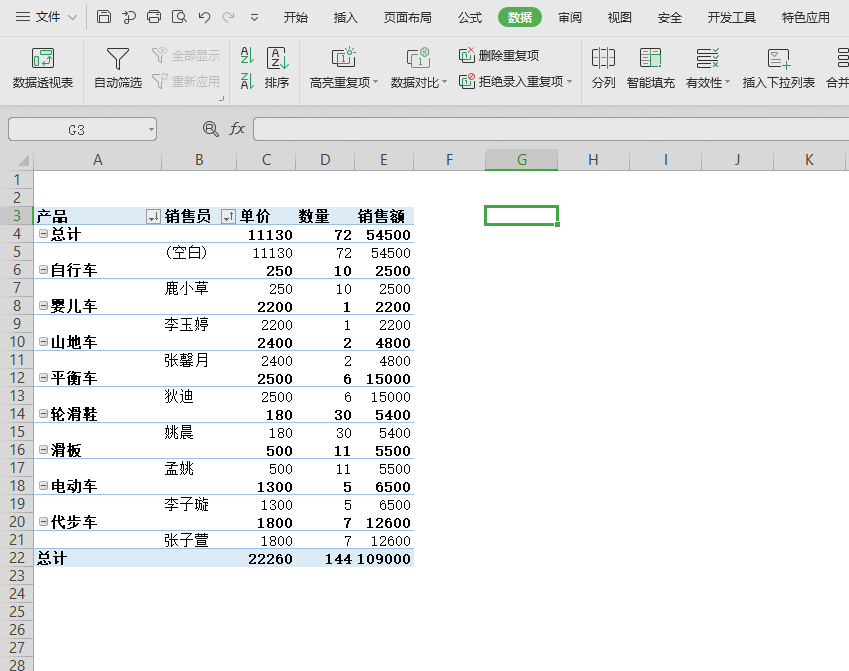Select the cell containing 鹿小草
Screen dimensions: 849x671
pyautogui.click(x=199, y=288)
